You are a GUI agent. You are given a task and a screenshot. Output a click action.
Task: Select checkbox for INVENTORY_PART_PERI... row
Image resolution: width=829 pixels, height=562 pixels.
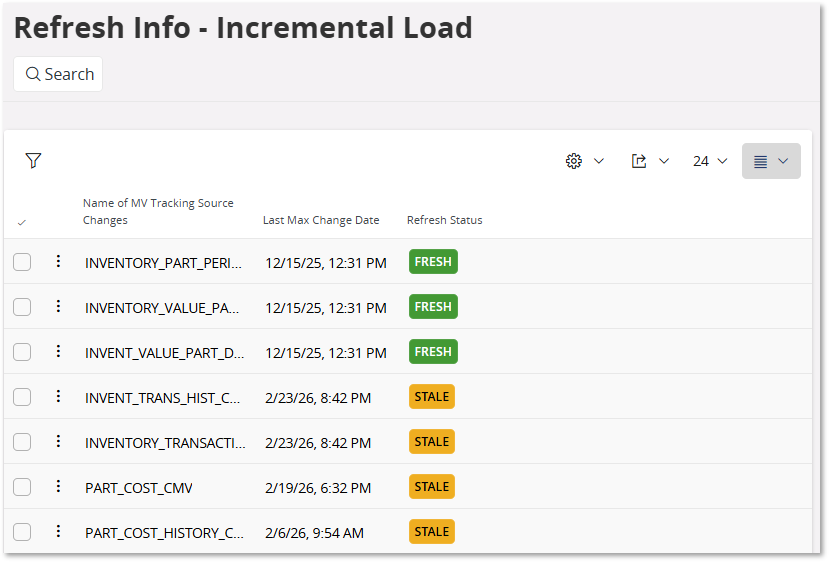pyautogui.click(x=22, y=262)
